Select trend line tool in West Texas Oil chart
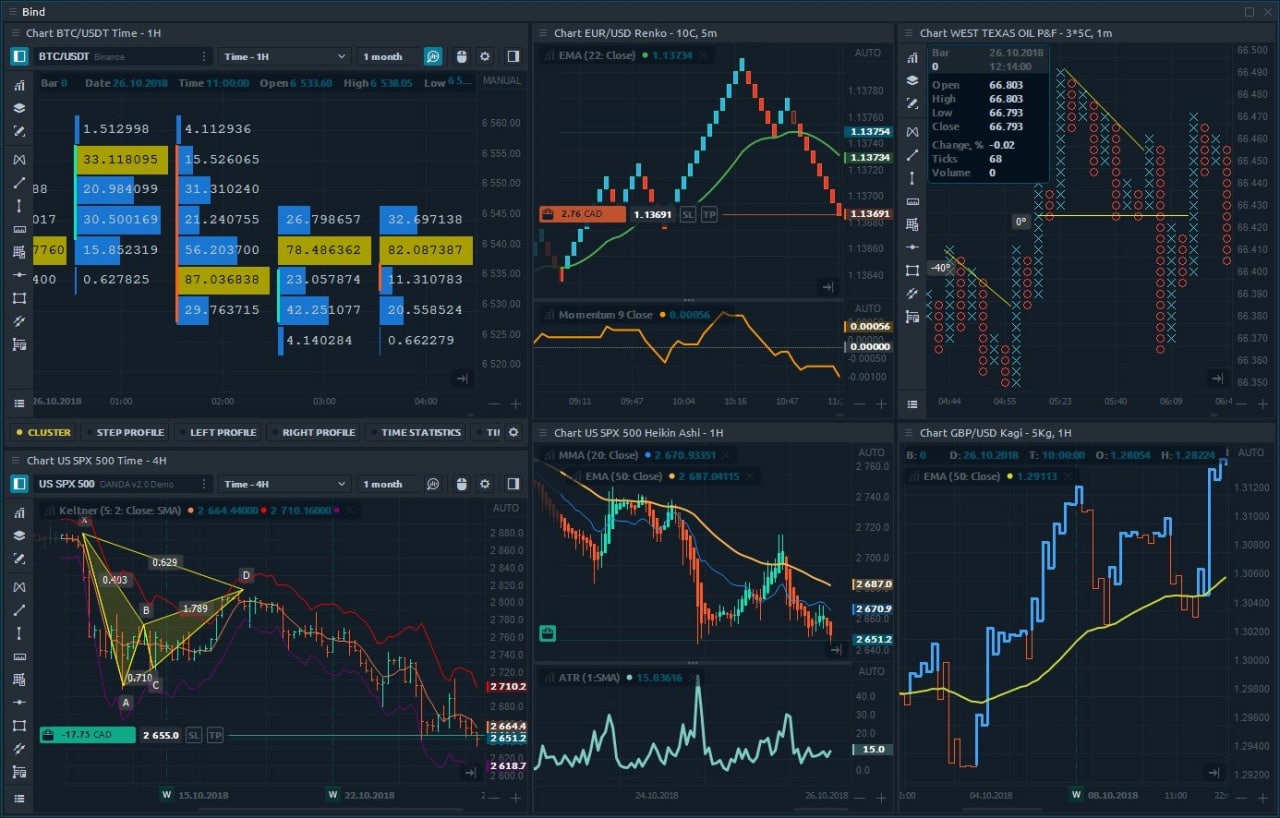This screenshot has width=1280, height=818. coord(912,155)
